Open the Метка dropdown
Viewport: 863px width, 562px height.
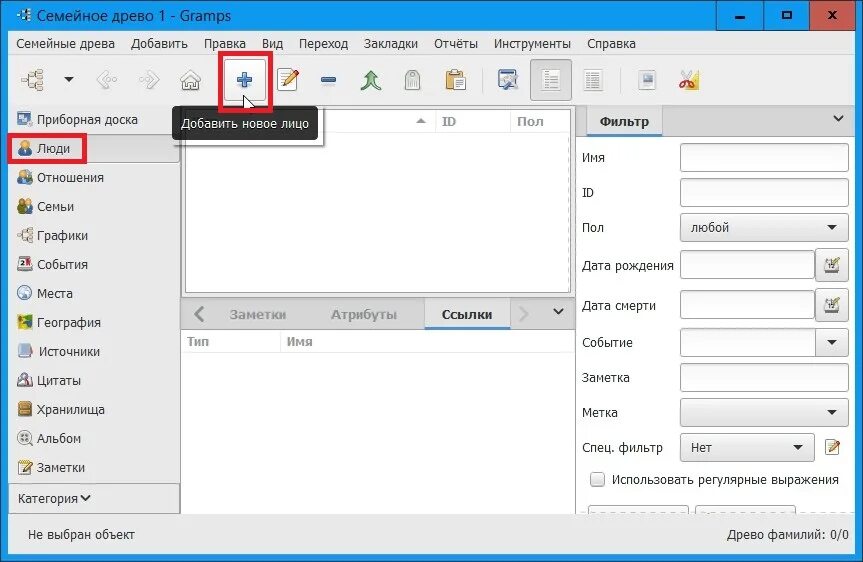[764, 412]
